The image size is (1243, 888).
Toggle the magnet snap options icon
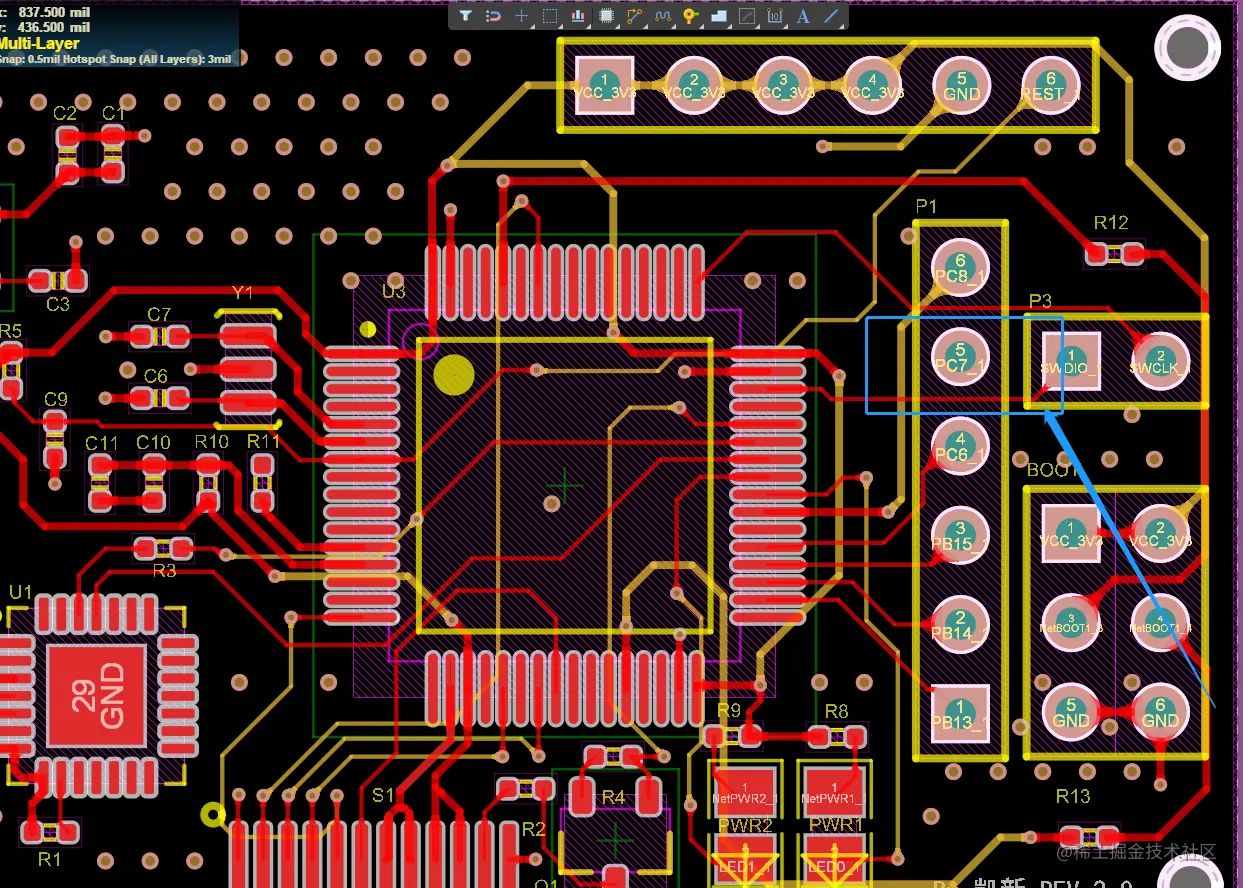click(x=493, y=16)
